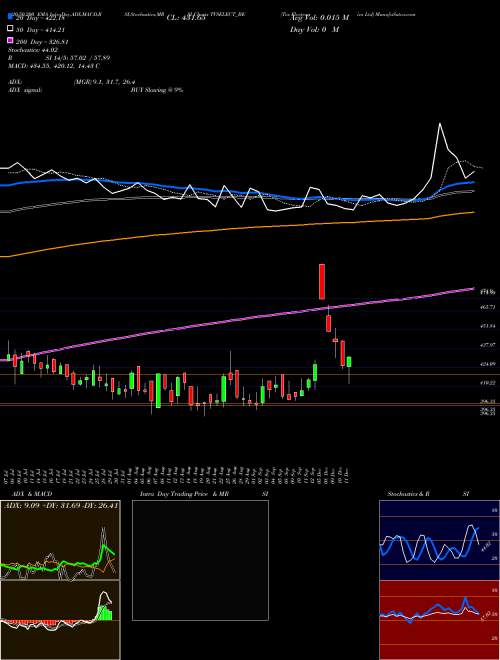500x660 pixels.
Task: Click the '(MGR) 9.1, 31.7, 26.4' values
Action: pos(104,82)
